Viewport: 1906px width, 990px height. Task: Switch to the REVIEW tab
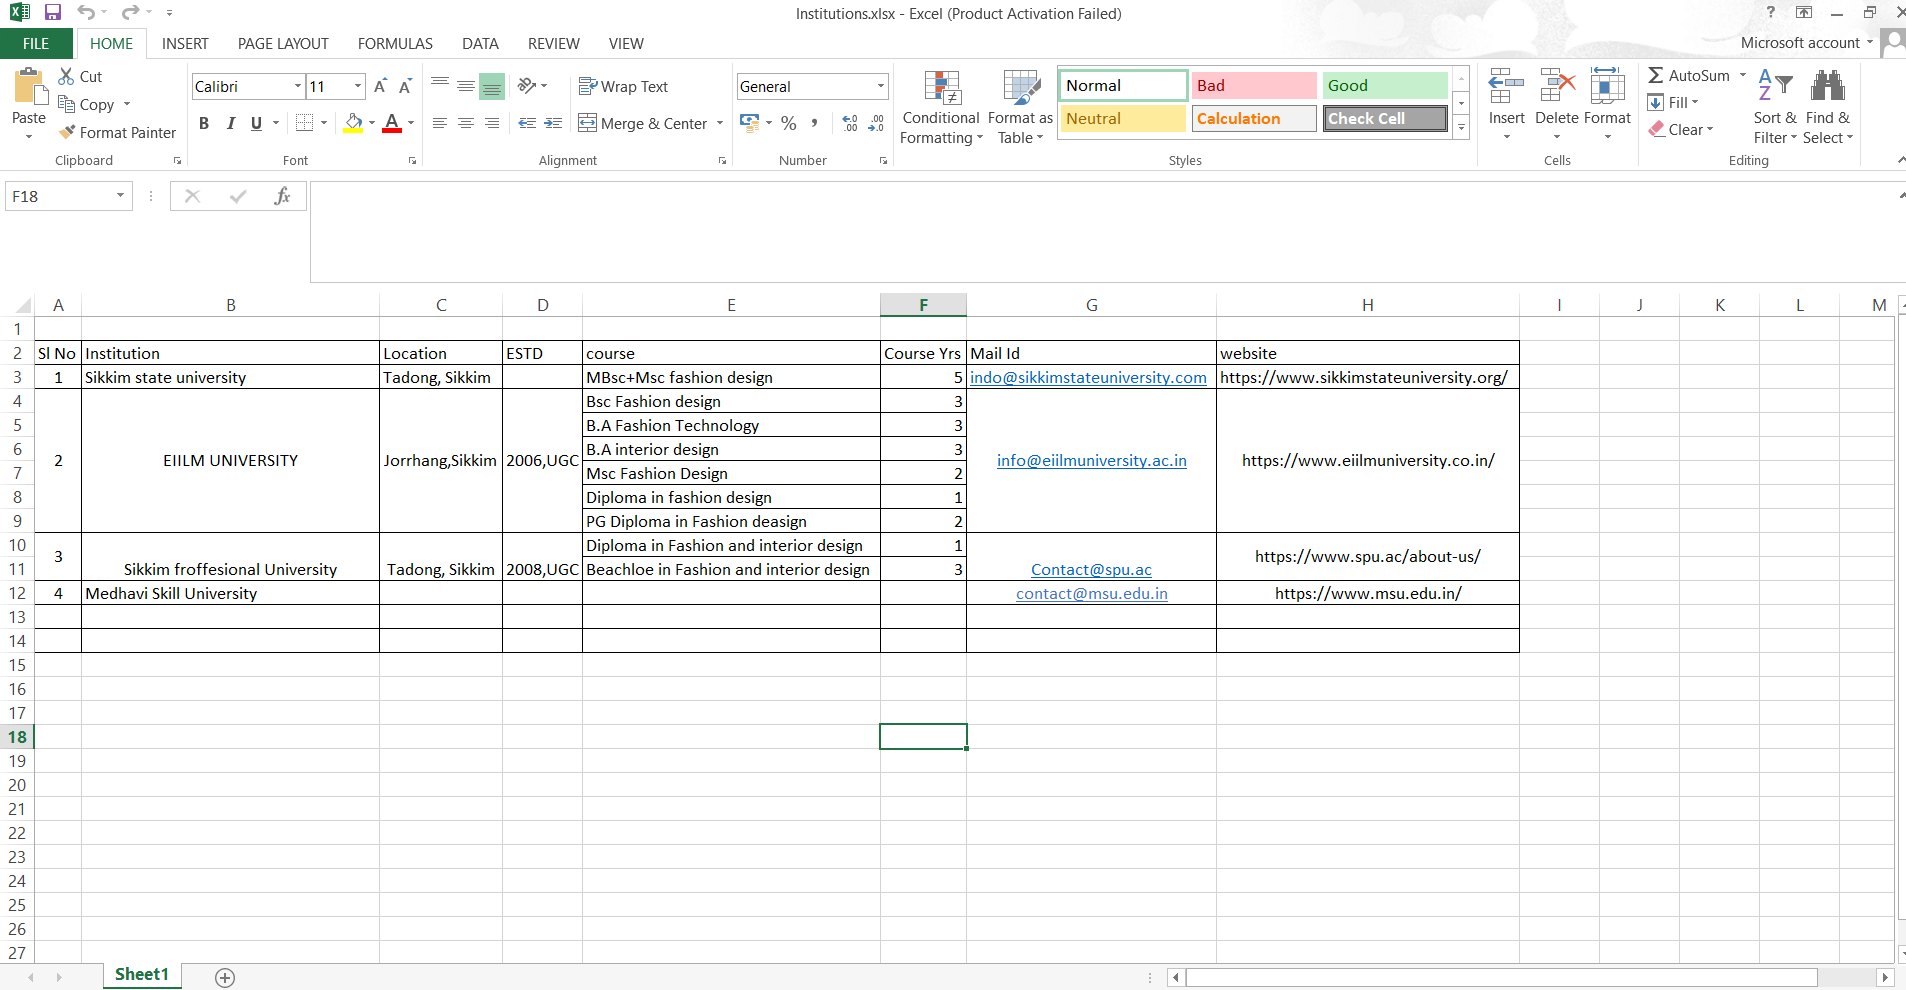point(553,43)
